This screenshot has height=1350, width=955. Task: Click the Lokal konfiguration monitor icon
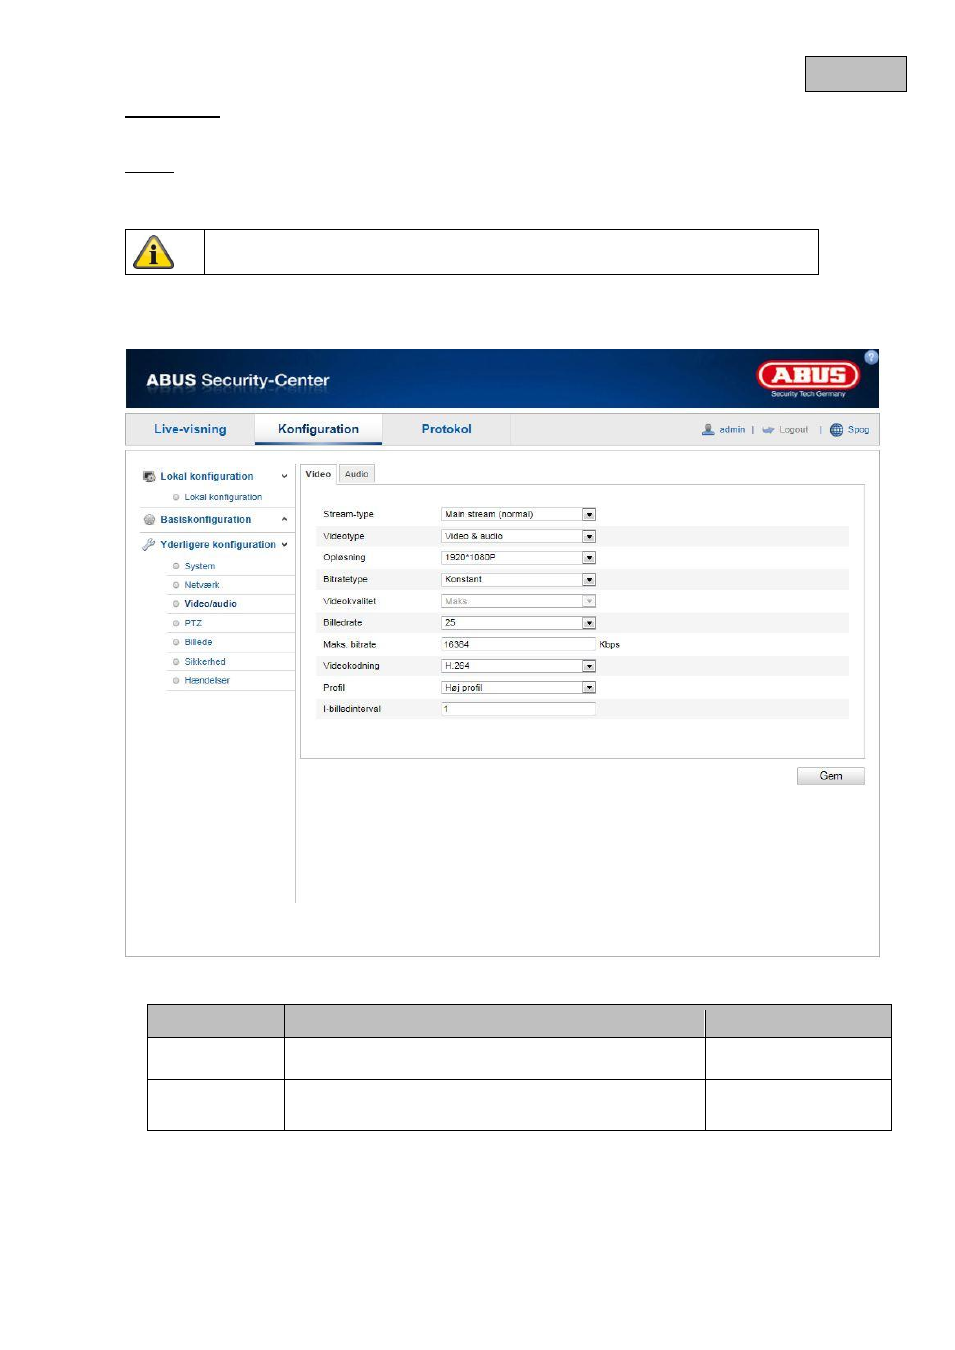[x=149, y=477]
